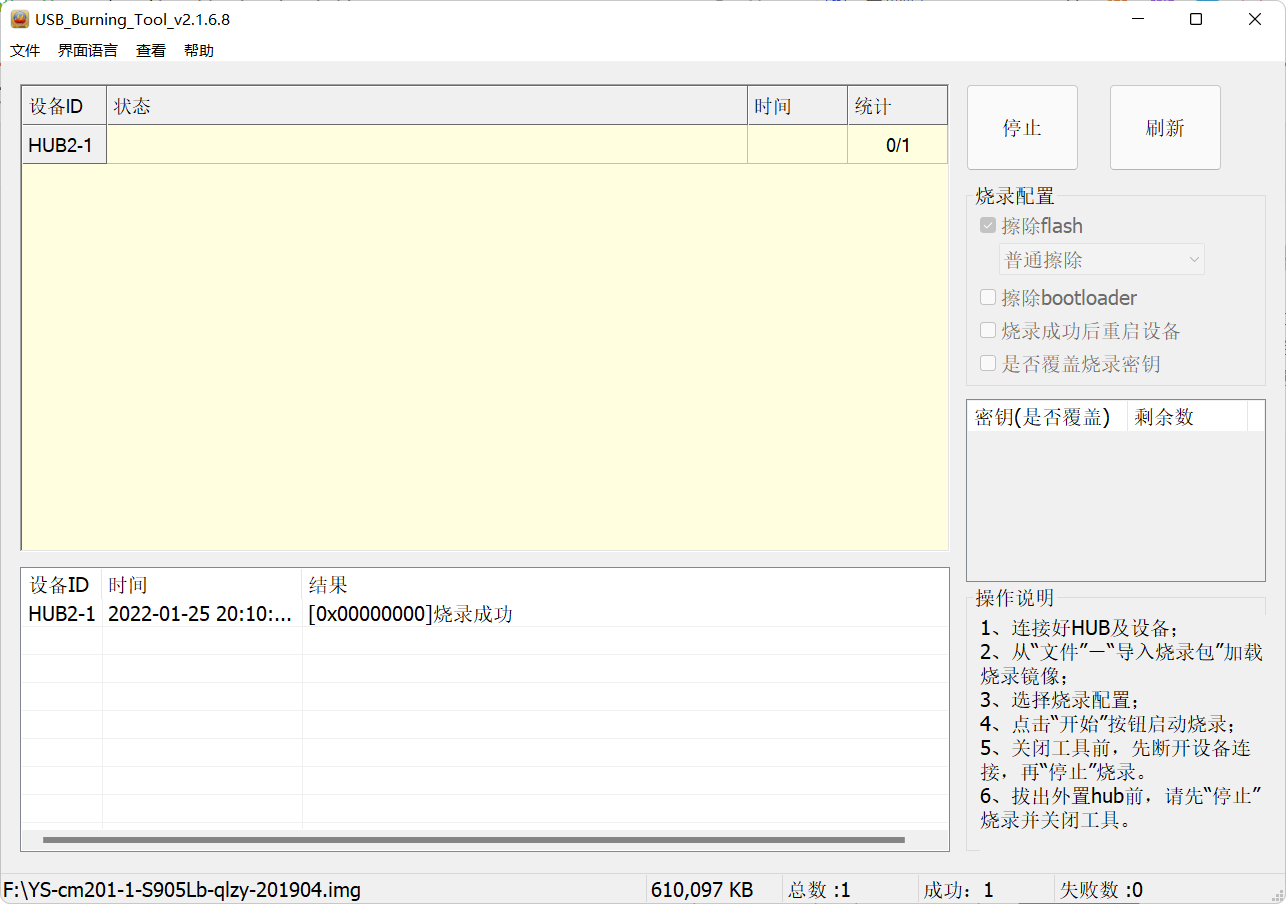The image size is (1286, 904).
Task: Click the 统计 column header
Action: 897,105
